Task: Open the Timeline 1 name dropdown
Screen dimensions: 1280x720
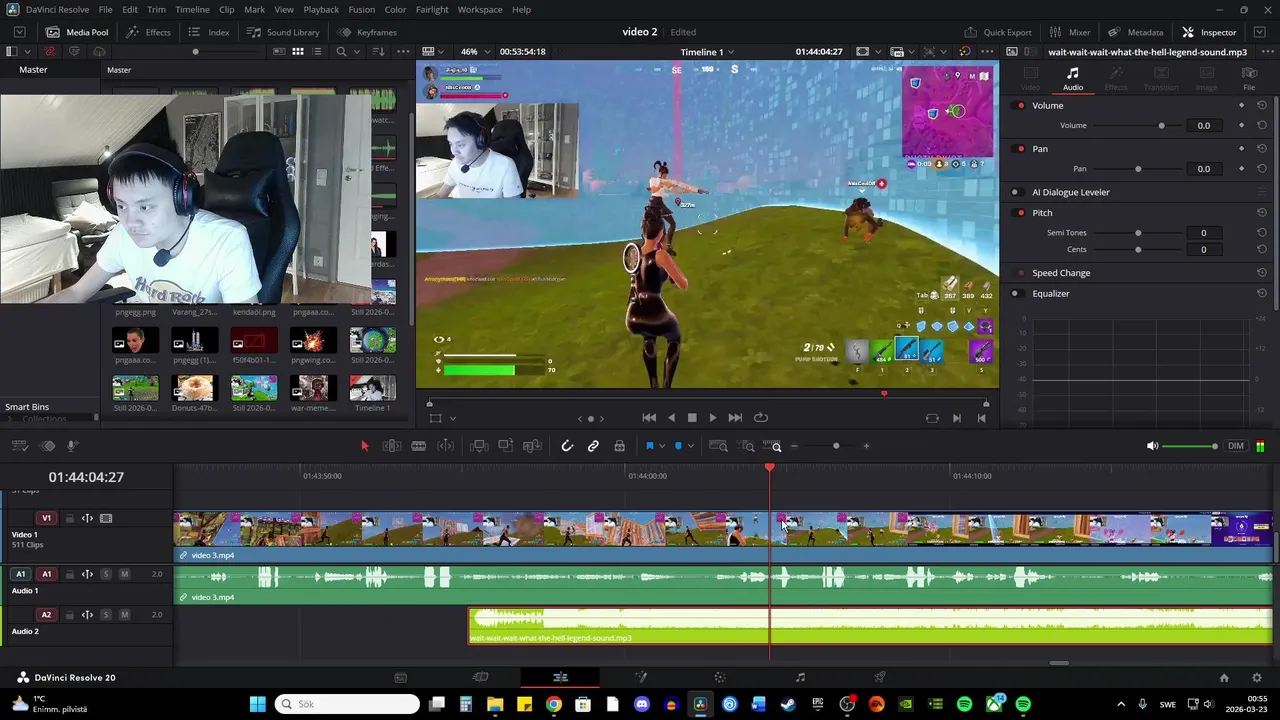Action: click(708, 51)
